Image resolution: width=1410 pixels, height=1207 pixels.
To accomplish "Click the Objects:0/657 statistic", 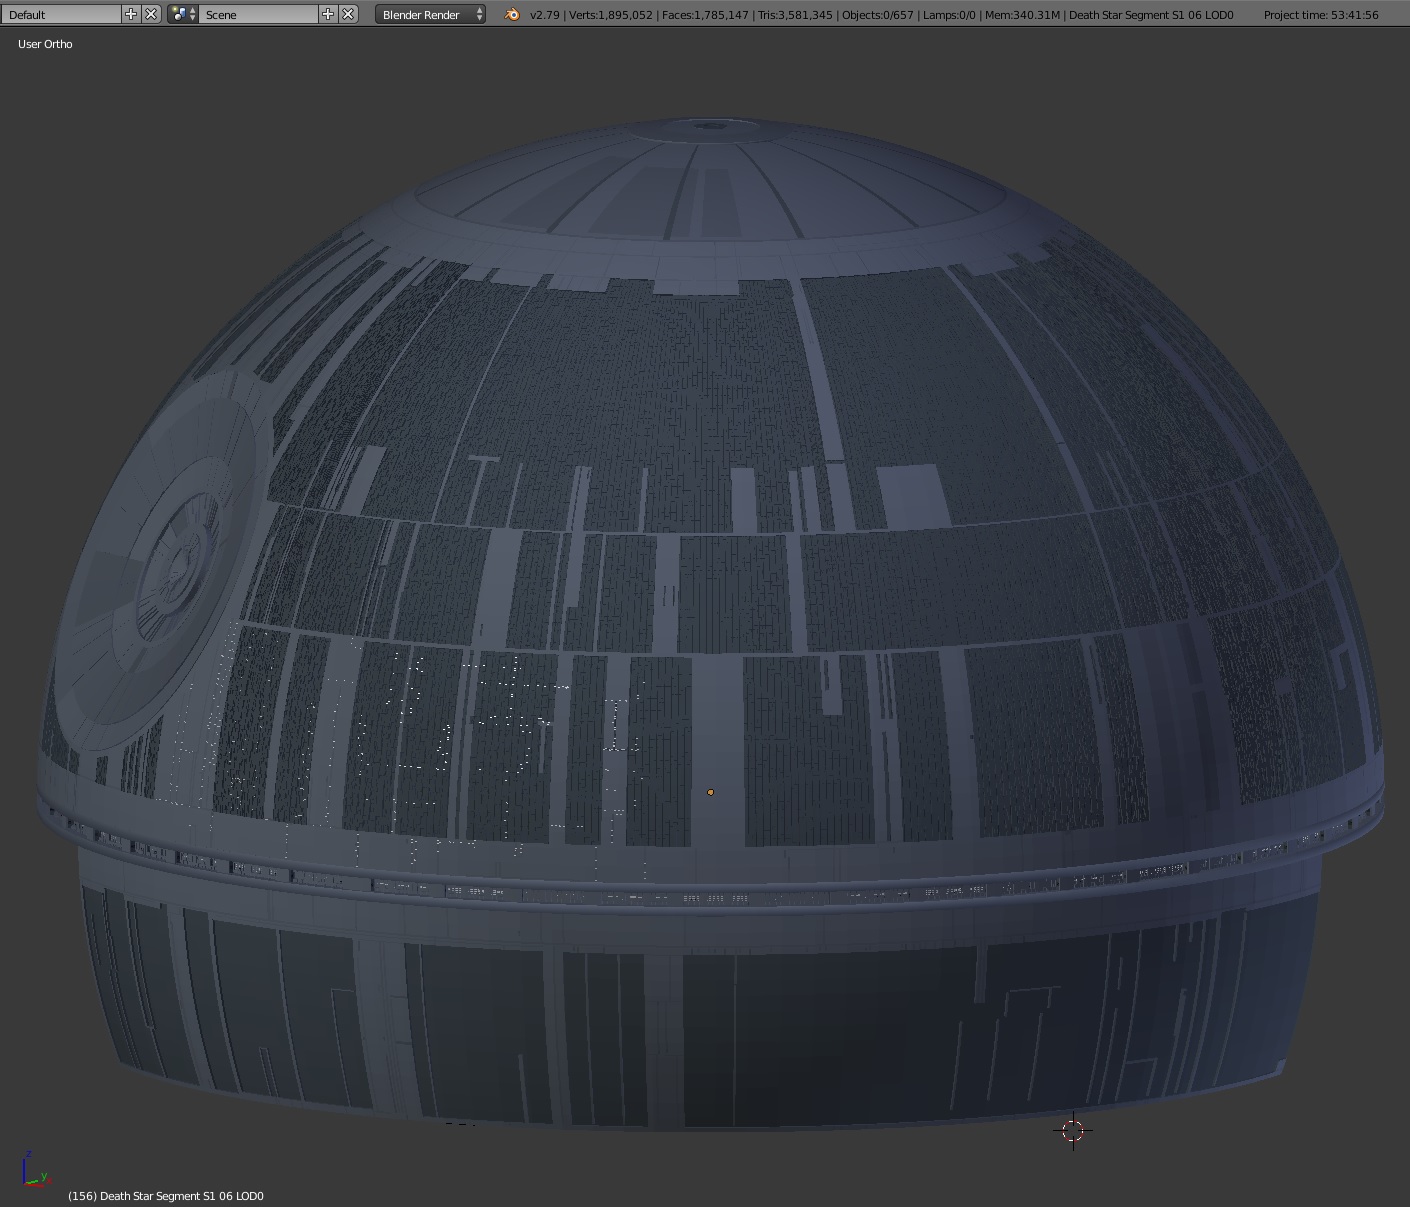I will 878,15.
